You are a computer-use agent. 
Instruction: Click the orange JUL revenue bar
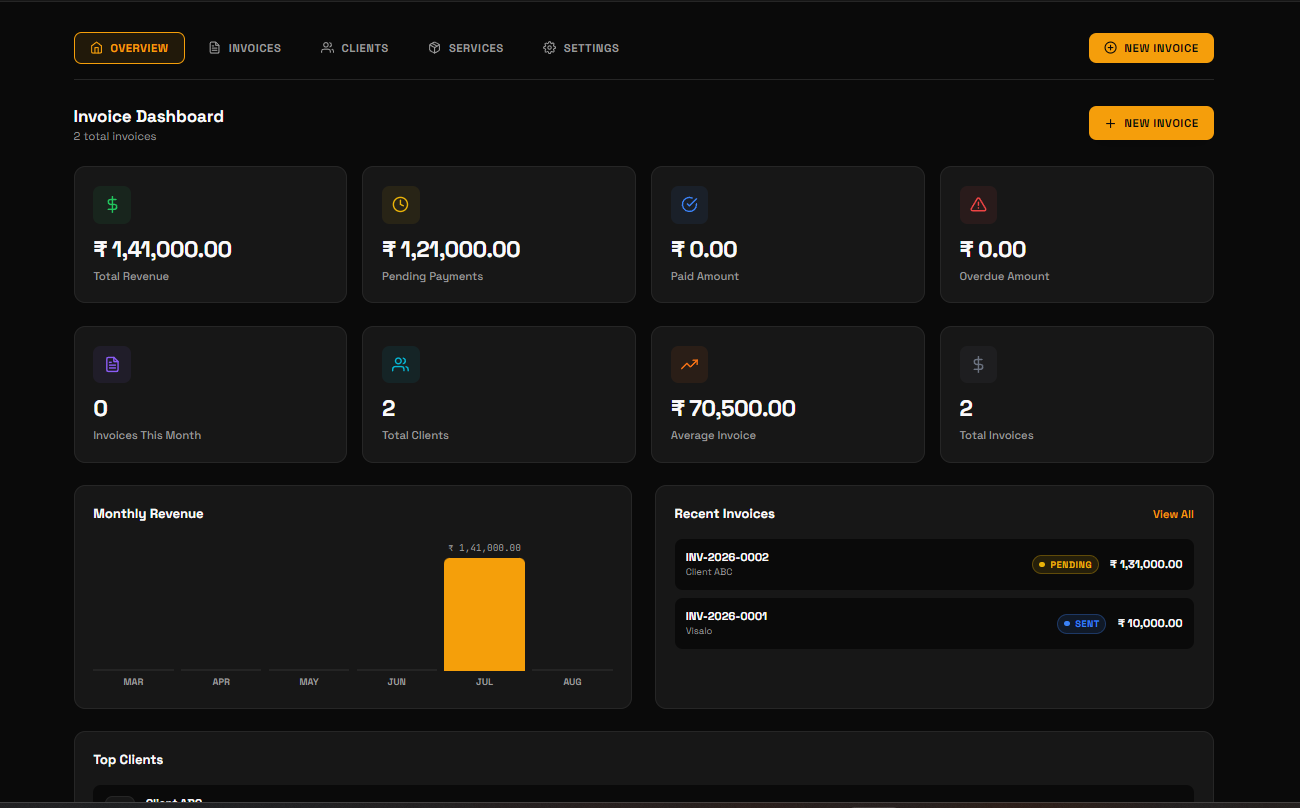coord(484,614)
